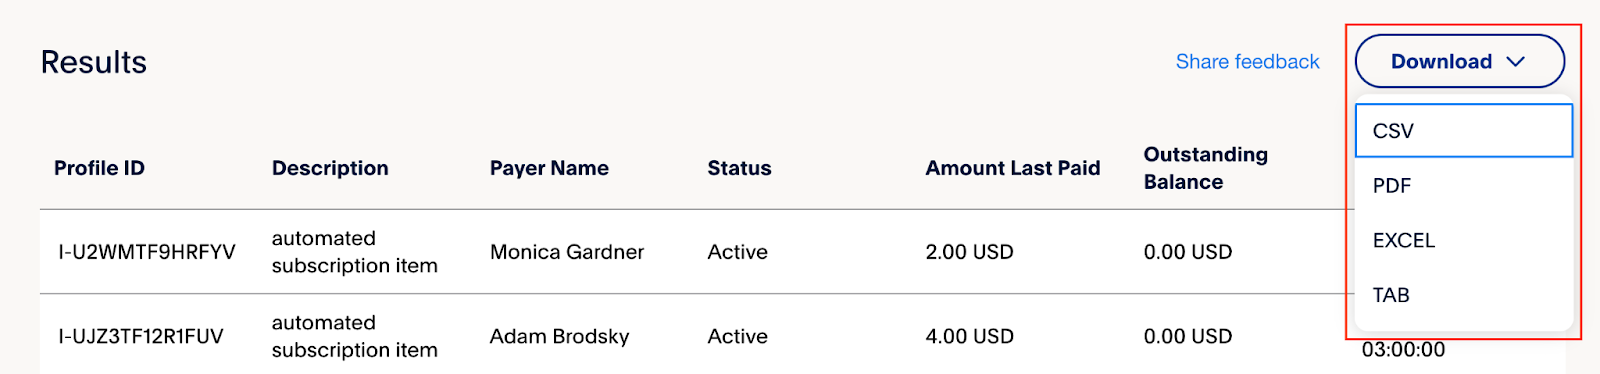This screenshot has height=374, width=1600.
Task: Select EXCEL export option
Action: pyautogui.click(x=1464, y=240)
